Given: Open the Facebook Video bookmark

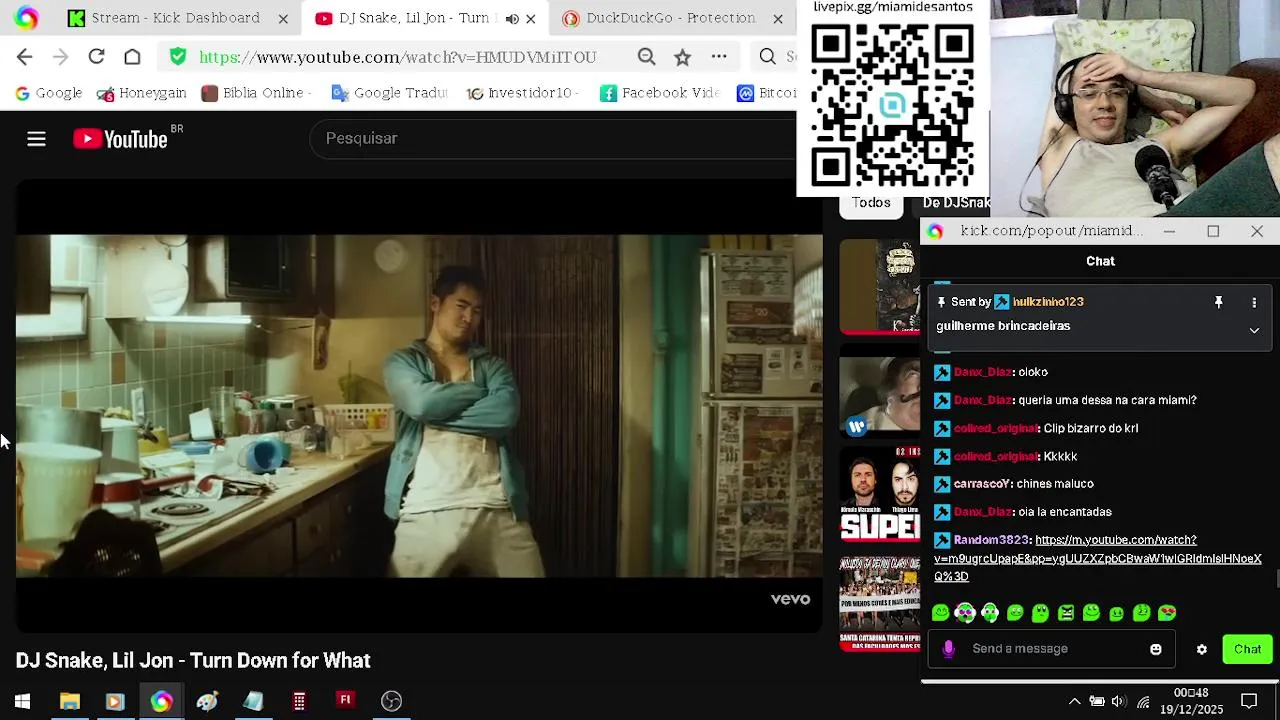Looking at the screenshot, I should (x=659, y=93).
